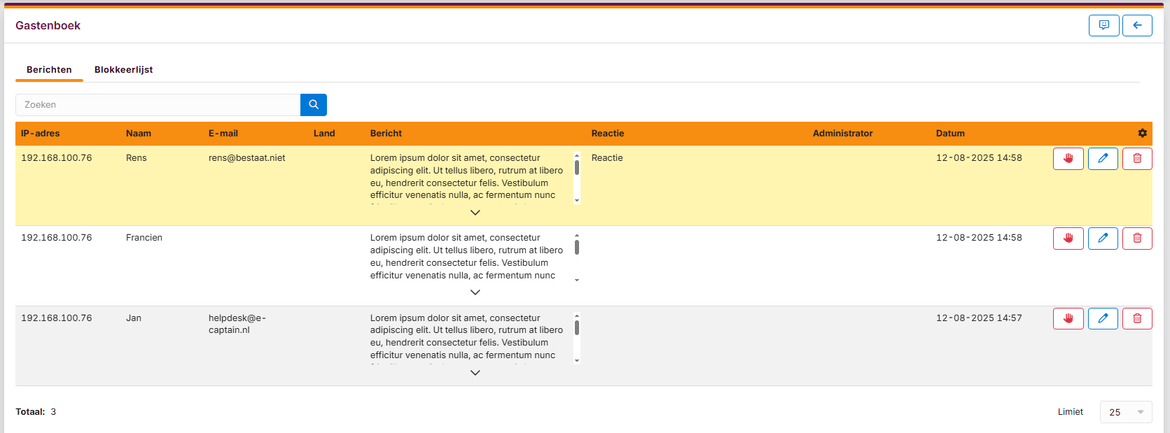Edit the guestbook entry from Jan
The image size is (1170, 433).
1103,318
